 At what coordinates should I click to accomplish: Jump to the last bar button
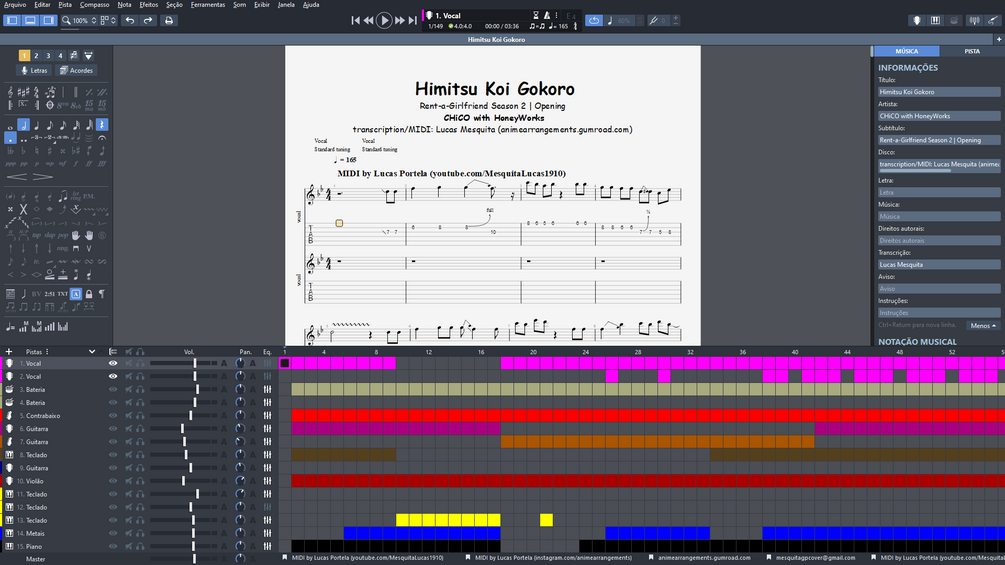click(x=412, y=20)
